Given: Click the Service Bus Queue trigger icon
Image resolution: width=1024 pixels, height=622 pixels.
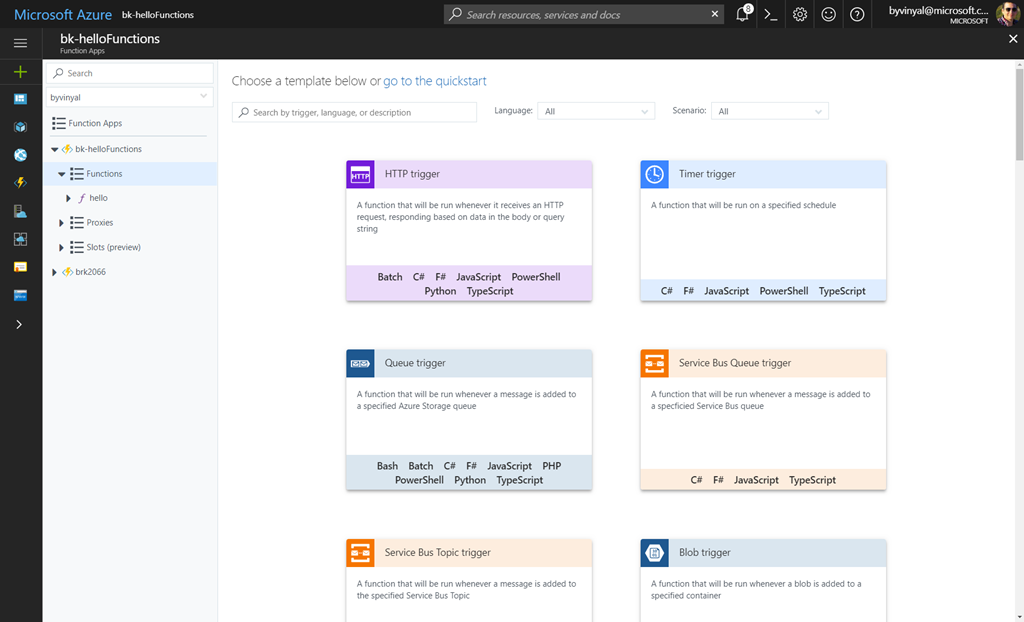Looking at the screenshot, I should point(654,363).
